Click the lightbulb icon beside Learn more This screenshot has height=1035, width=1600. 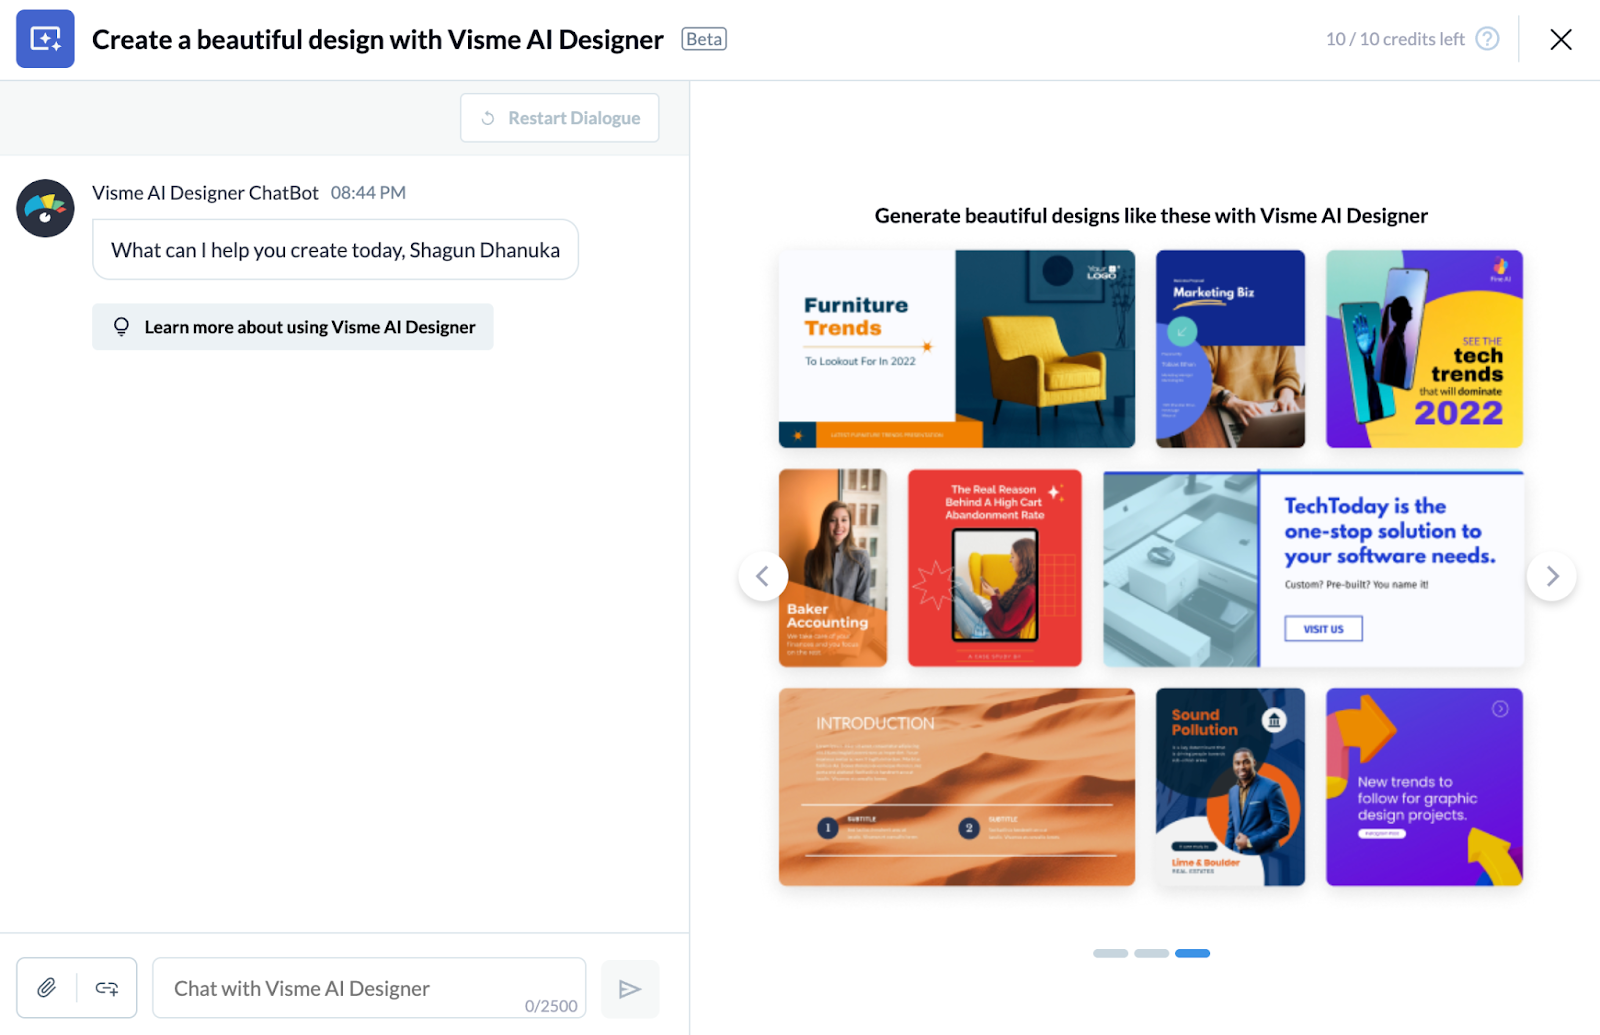pos(121,327)
